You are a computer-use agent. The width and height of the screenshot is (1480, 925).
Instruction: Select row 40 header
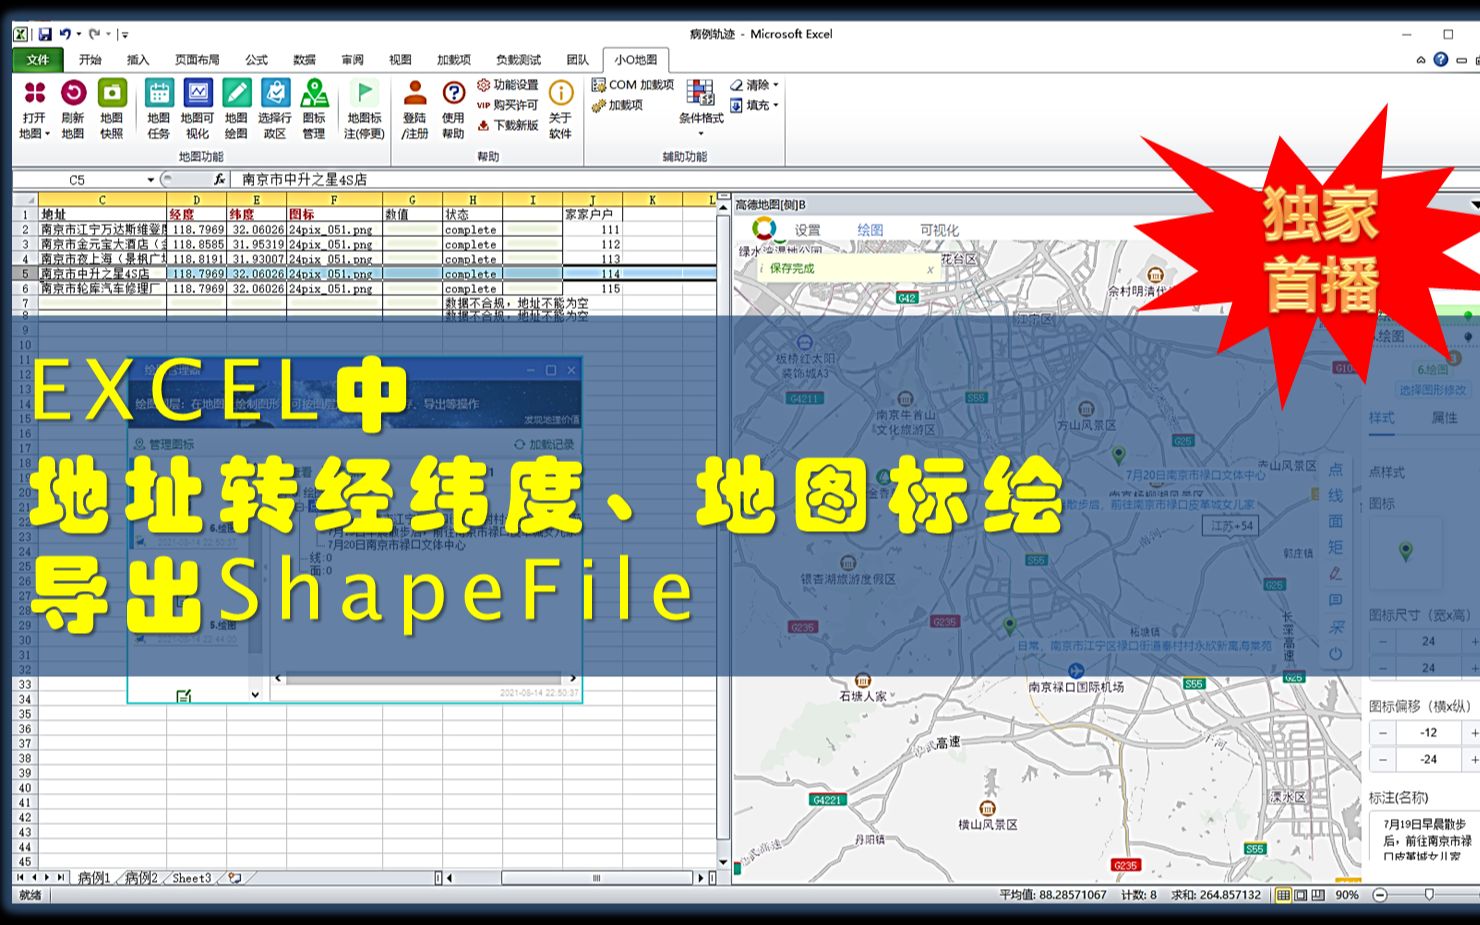click(25, 788)
